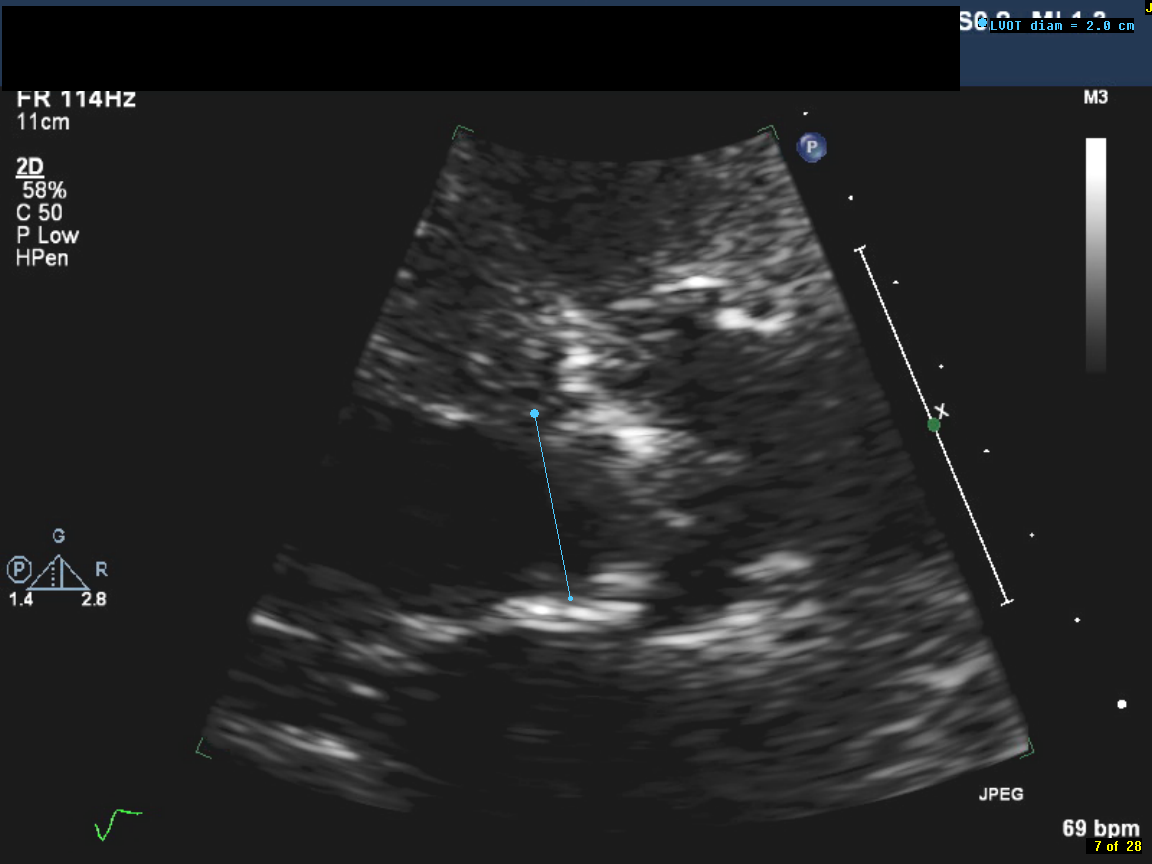The height and width of the screenshot is (864, 1152).
Task: Click the M3 grayscale map label
Action: coord(1096,98)
